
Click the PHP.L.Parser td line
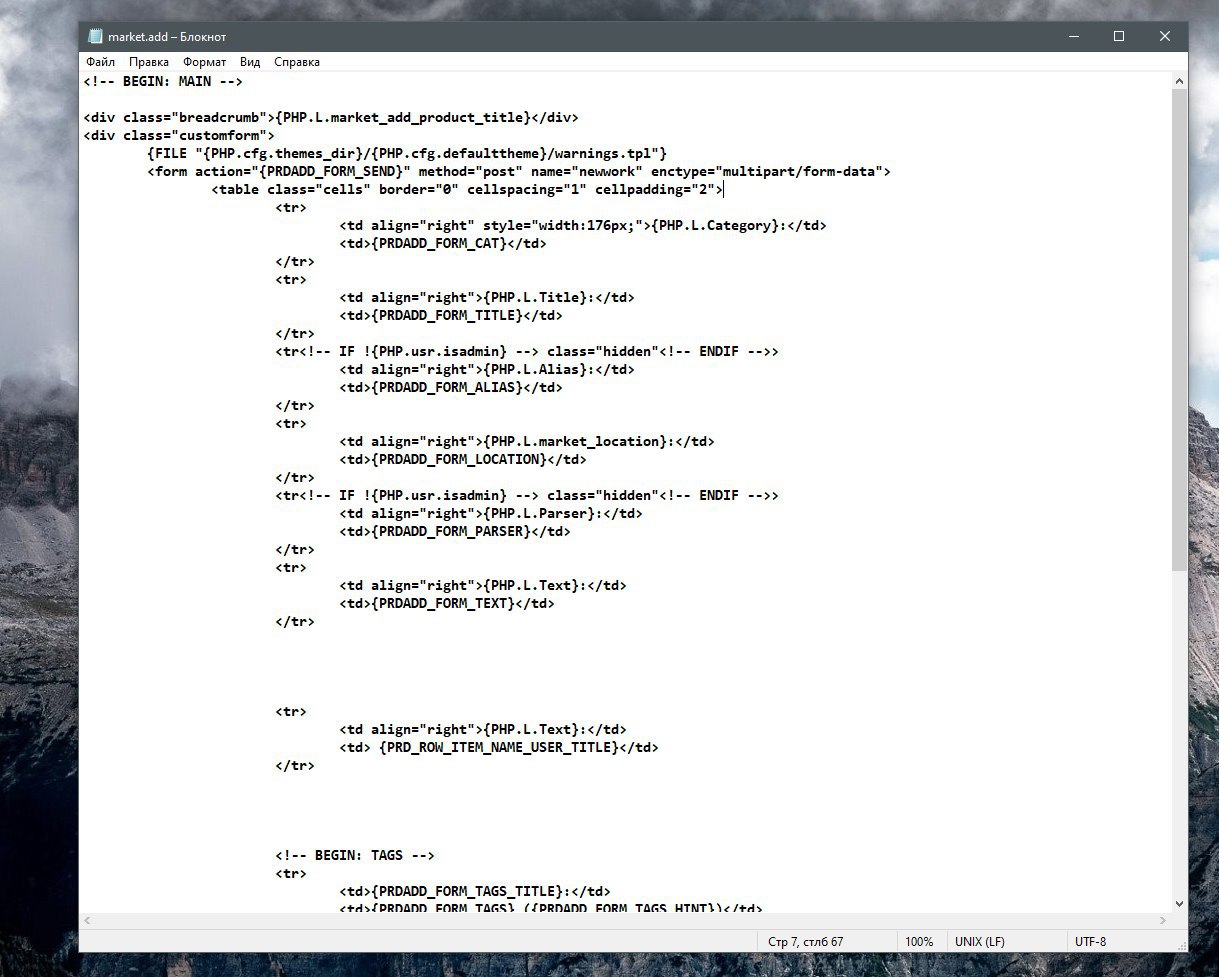(x=491, y=513)
